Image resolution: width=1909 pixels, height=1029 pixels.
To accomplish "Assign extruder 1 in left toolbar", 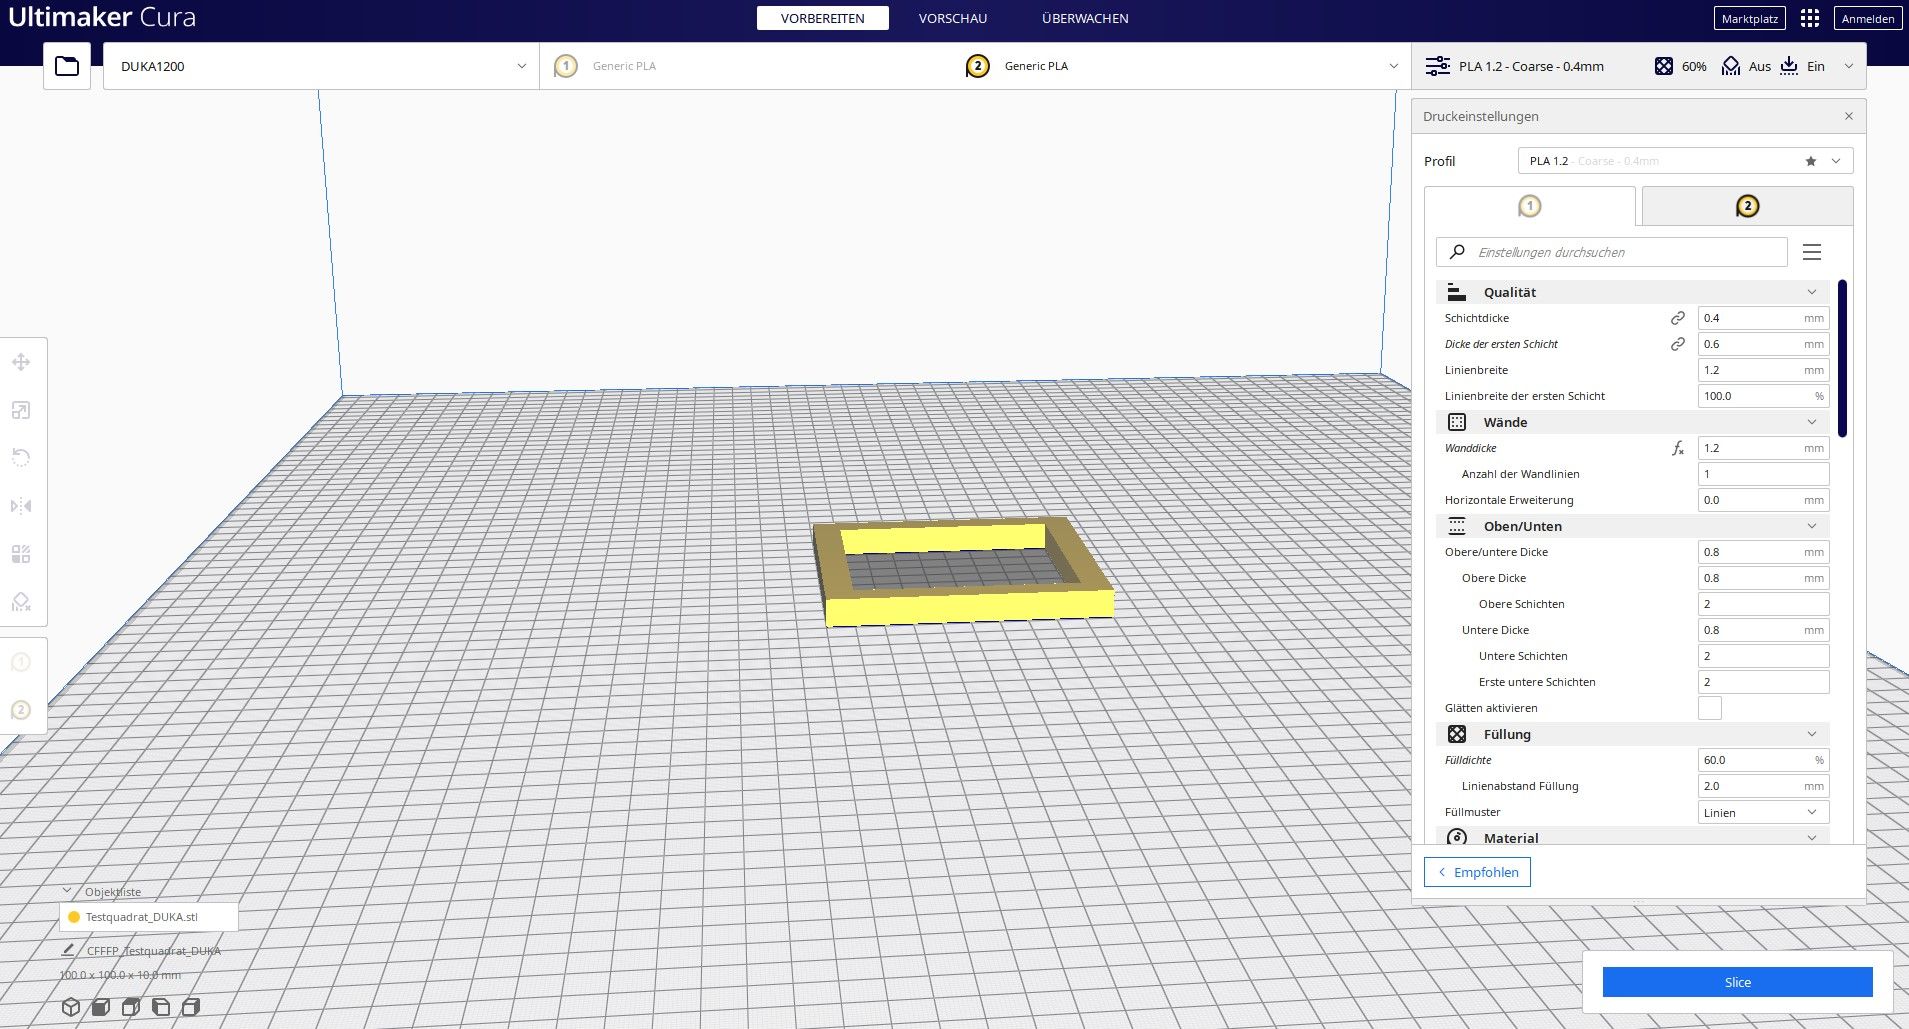I will pyautogui.click(x=21, y=662).
